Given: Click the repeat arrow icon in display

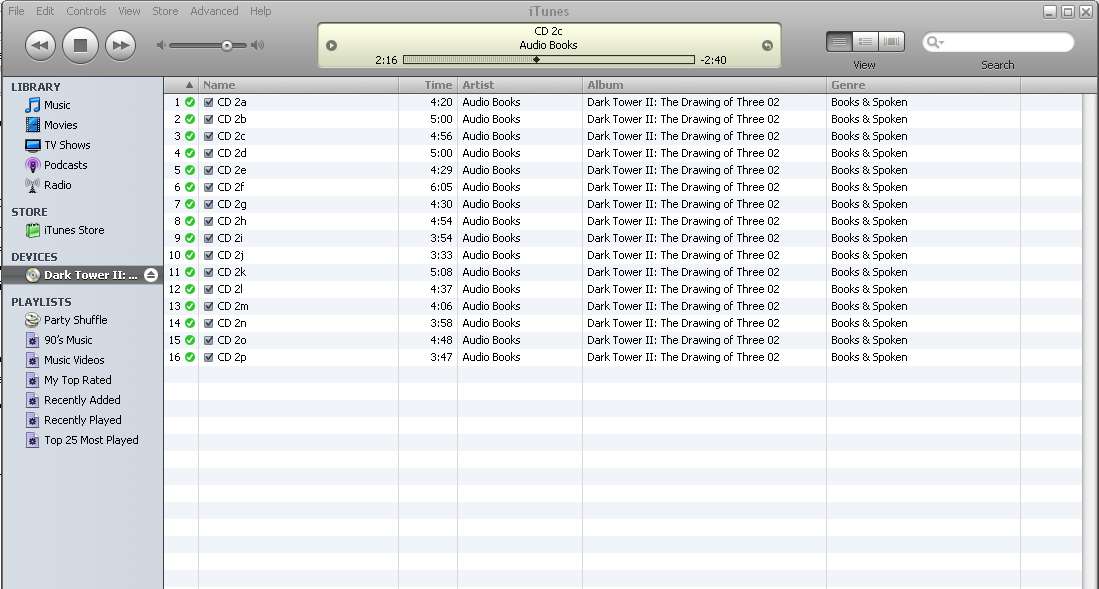Looking at the screenshot, I should pos(767,46).
